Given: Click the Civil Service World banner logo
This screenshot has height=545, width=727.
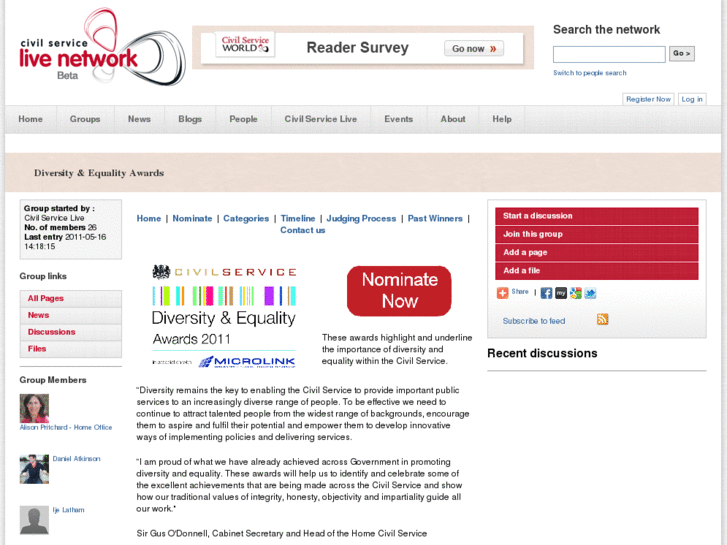Looking at the screenshot, I should click(x=245, y=45).
